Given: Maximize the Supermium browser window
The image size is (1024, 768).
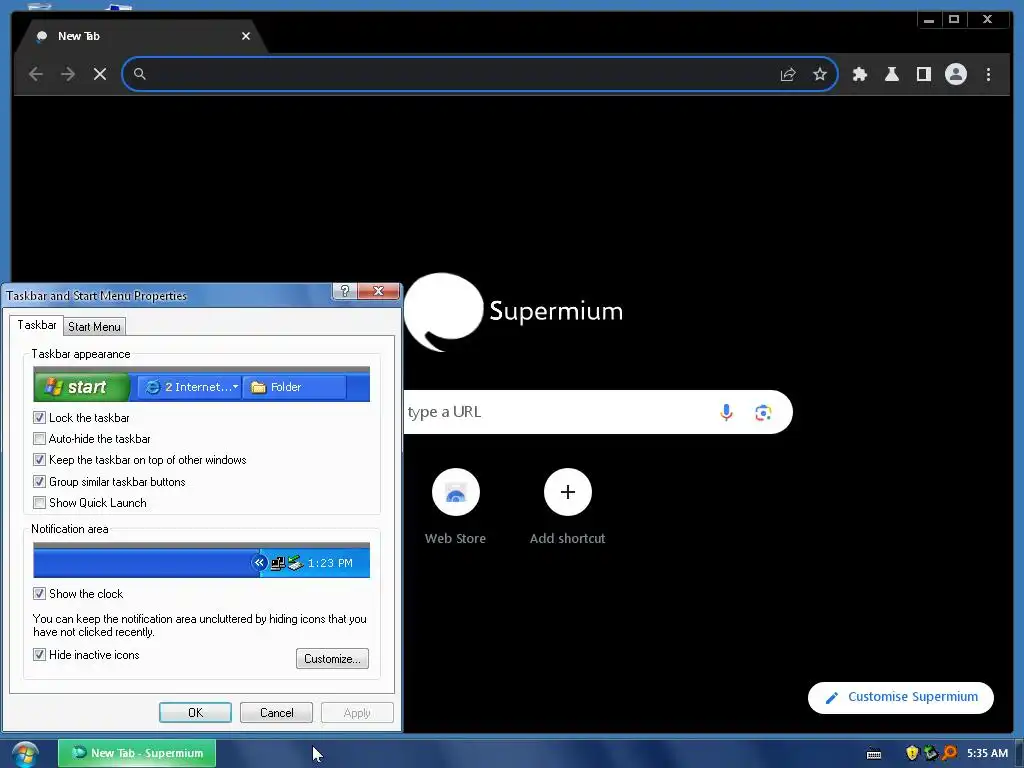Looking at the screenshot, I should [x=953, y=20].
